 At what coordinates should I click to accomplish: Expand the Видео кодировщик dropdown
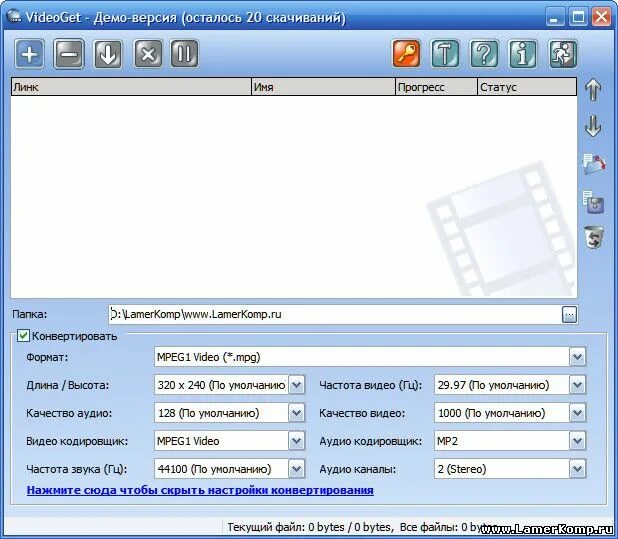pyautogui.click(x=297, y=441)
